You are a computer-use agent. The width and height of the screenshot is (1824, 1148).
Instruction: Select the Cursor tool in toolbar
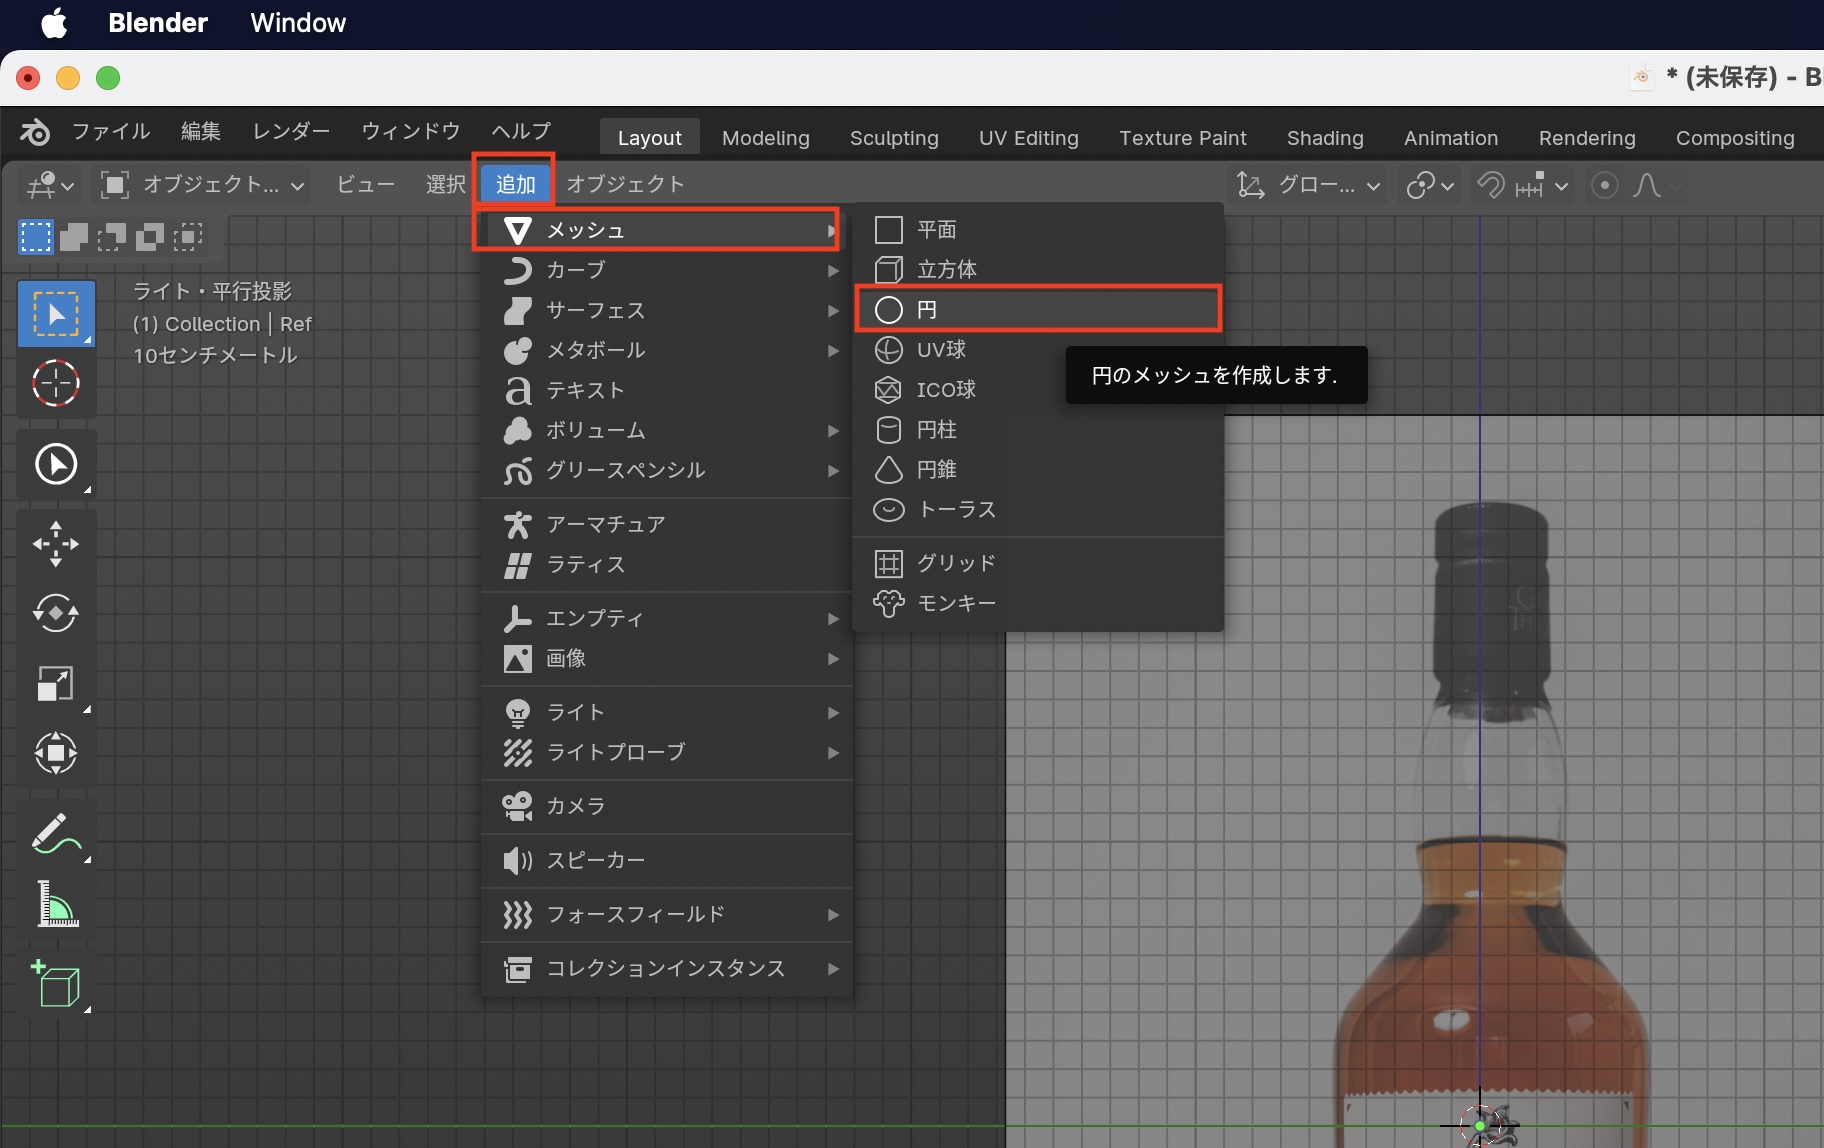tap(56, 383)
